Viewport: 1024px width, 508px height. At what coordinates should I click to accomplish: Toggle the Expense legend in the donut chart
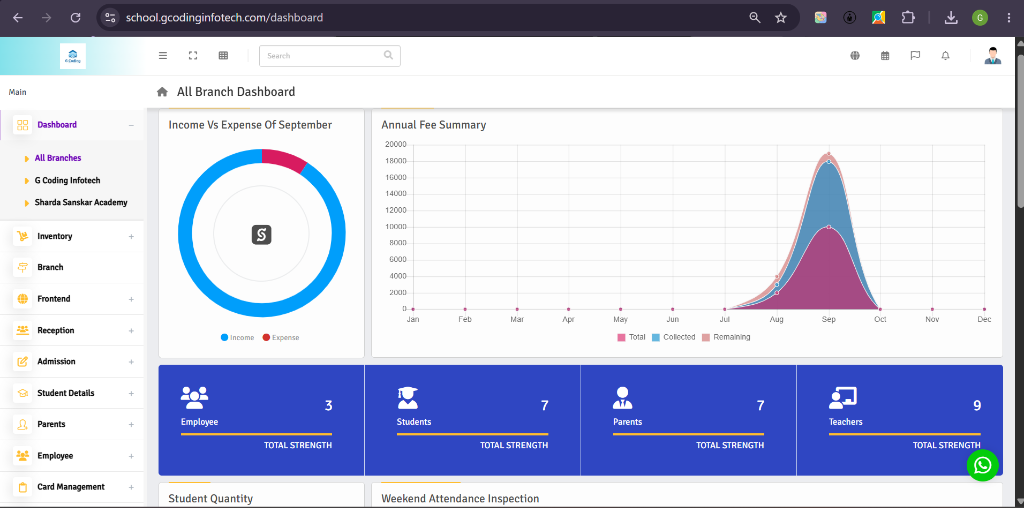tap(281, 338)
